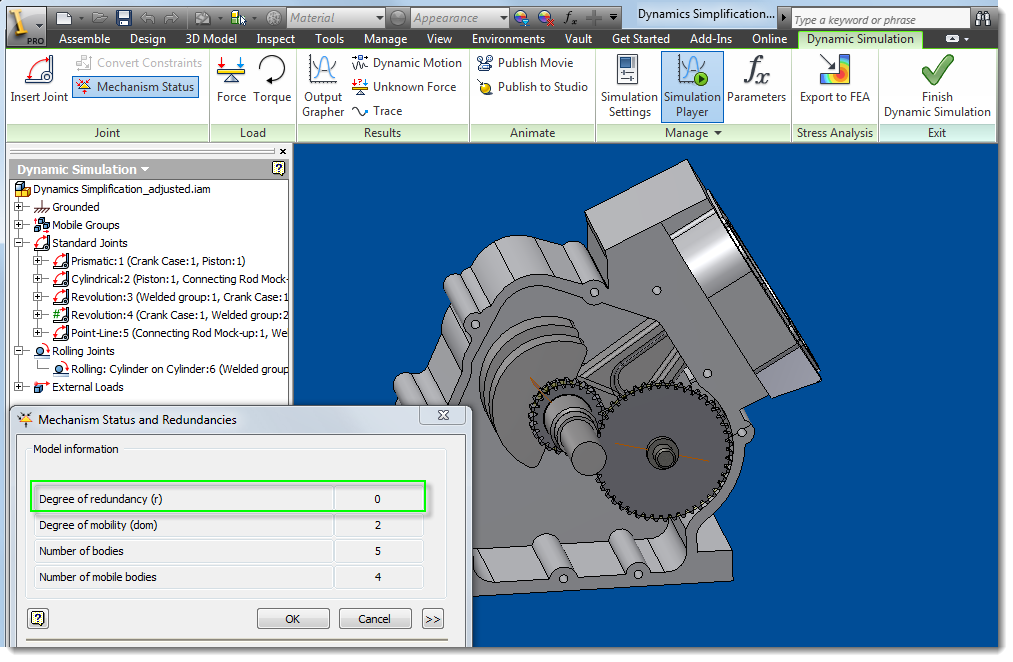This screenshot has height=662, width=1013.
Task: Collapse the Standard Joints node
Action: 19,243
